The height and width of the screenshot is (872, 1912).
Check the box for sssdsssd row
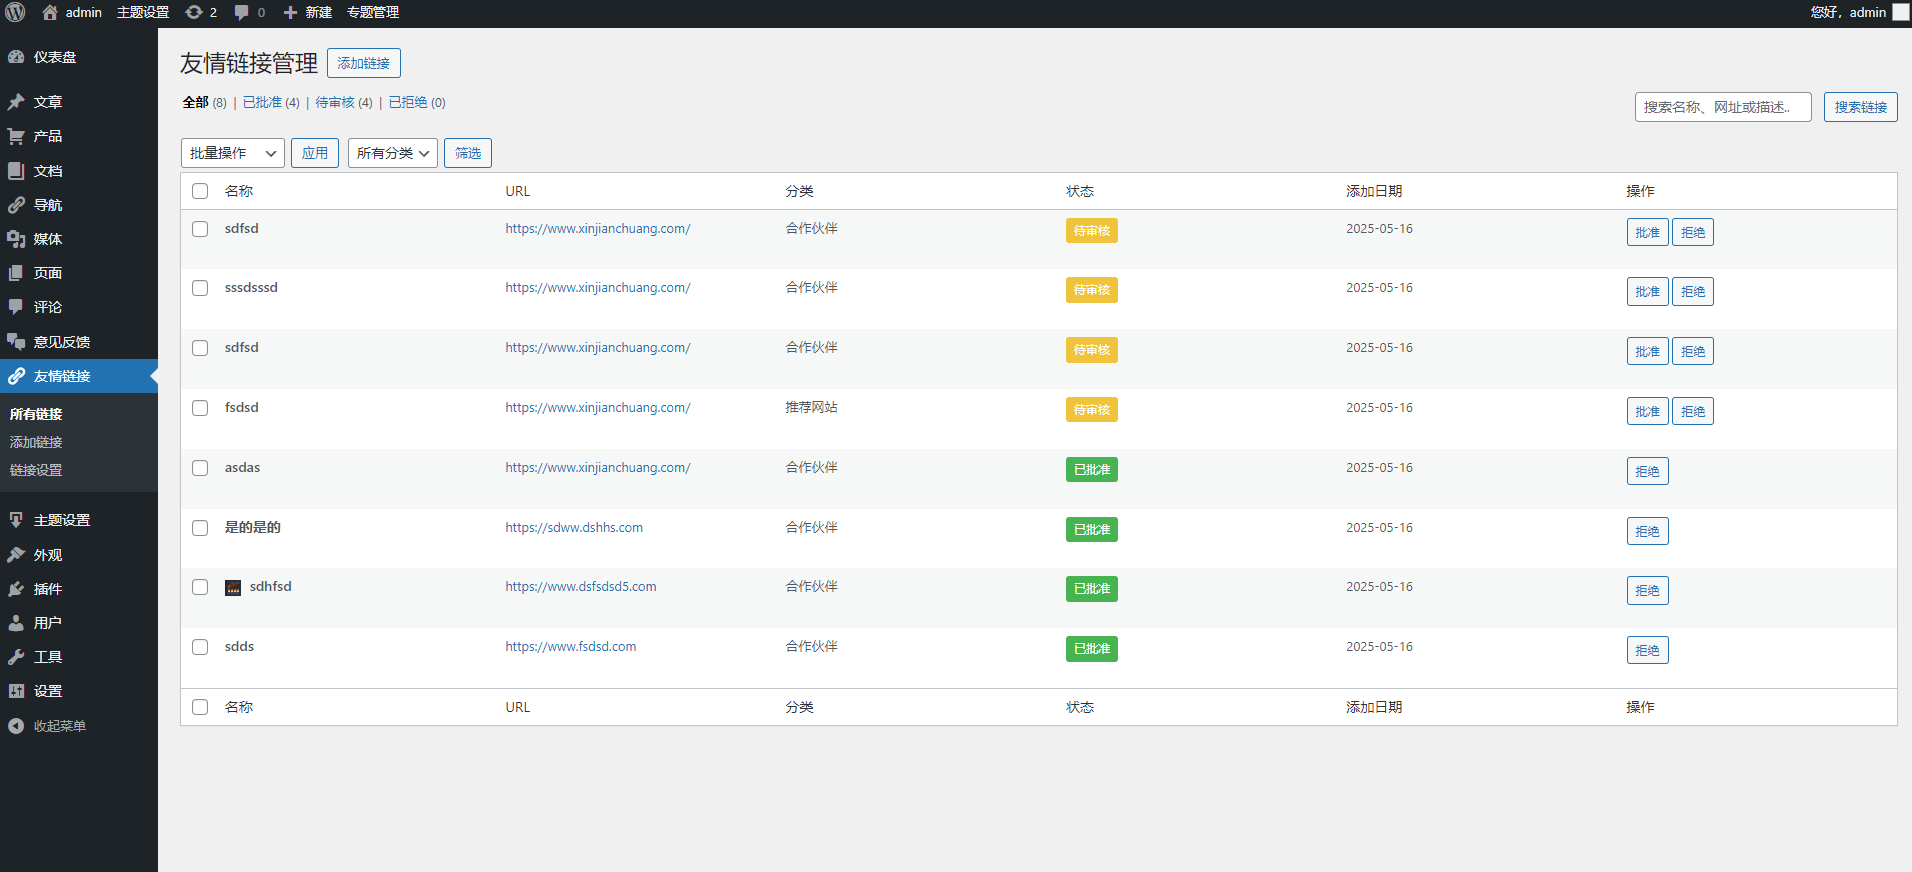click(200, 288)
